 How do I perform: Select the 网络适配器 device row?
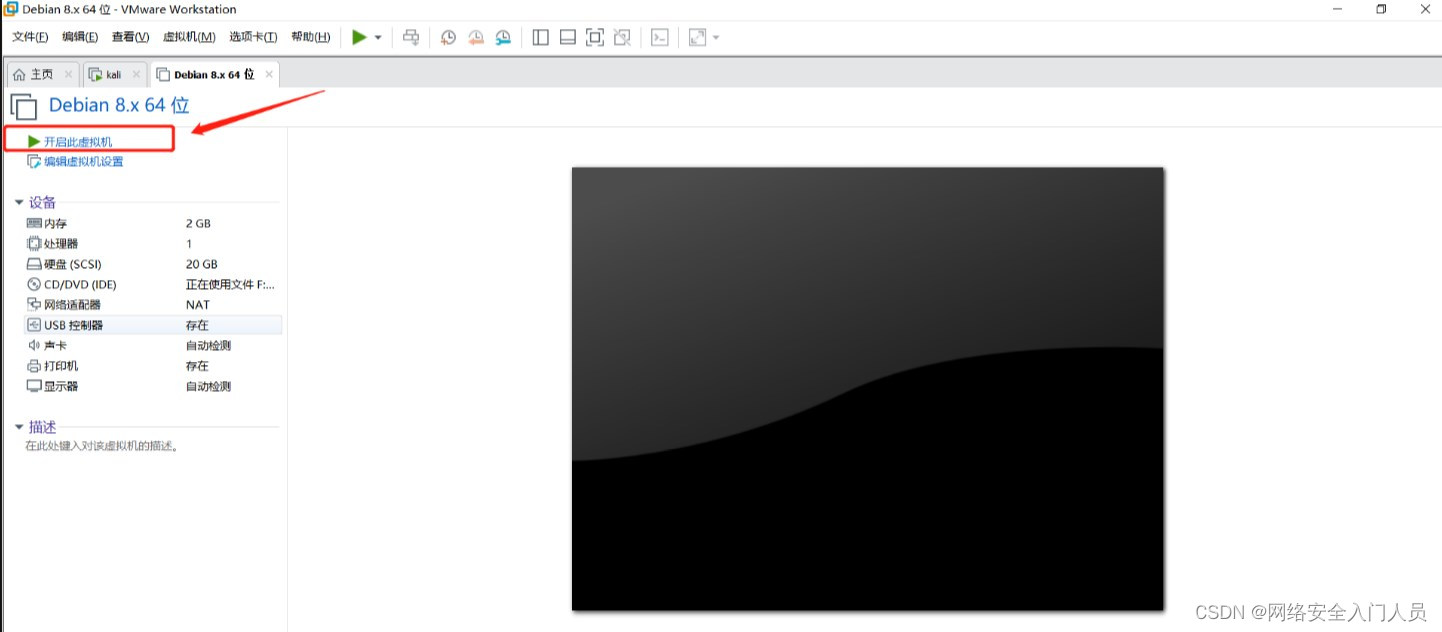[153, 305]
